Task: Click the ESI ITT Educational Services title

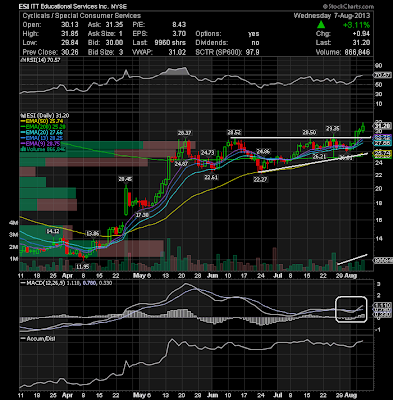Action: [73, 6]
